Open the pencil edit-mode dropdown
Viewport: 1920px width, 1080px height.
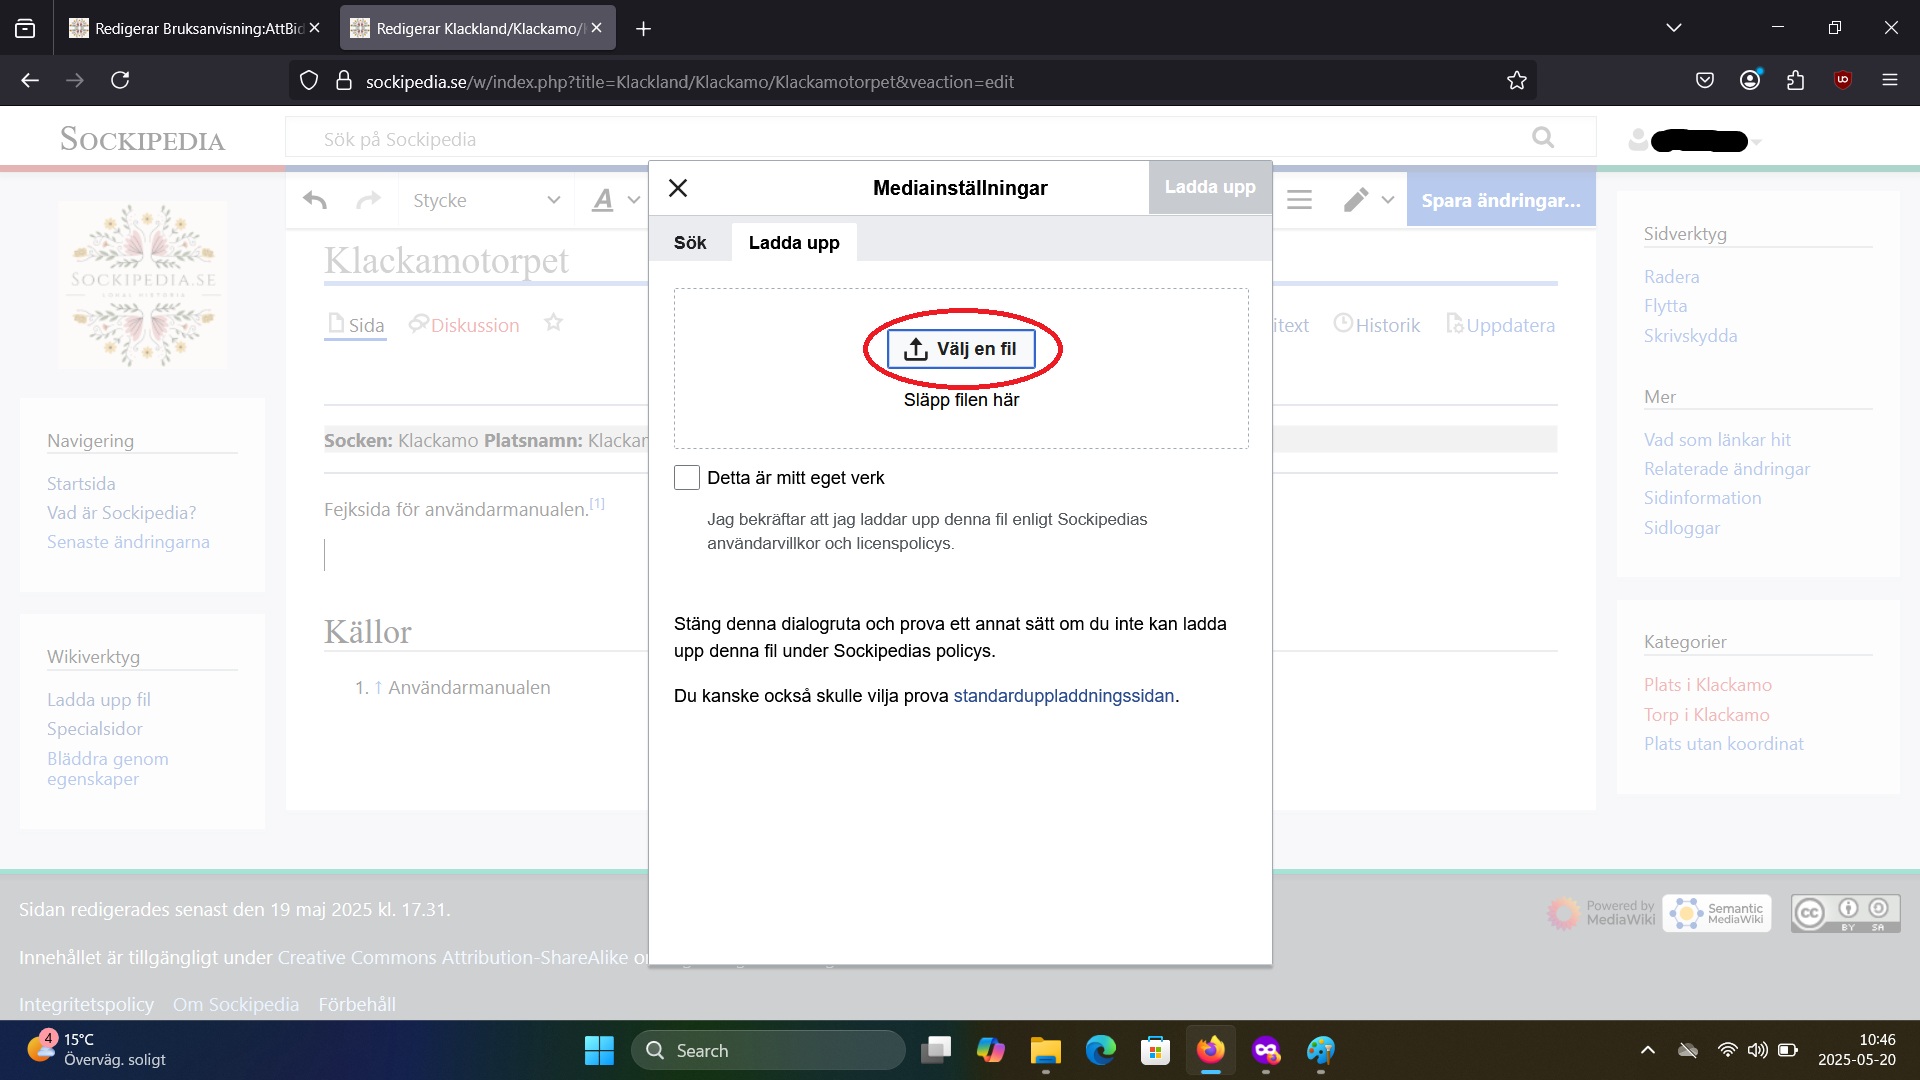pos(1368,200)
